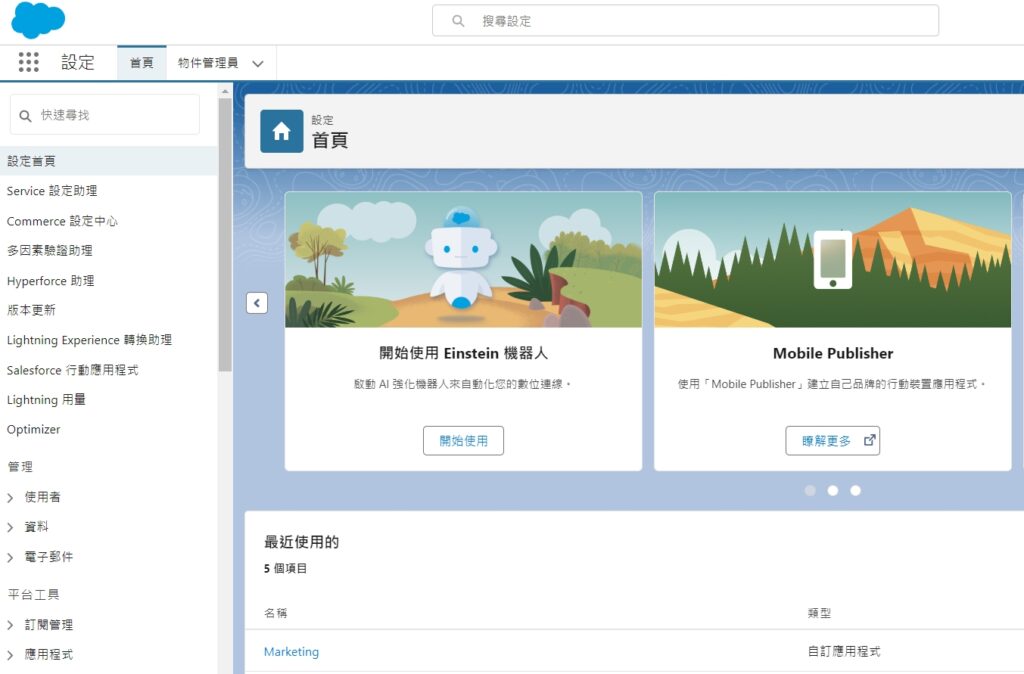The width and height of the screenshot is (1024, 674).
Task: Select the third carousel page dot
Action: [855, 491]
